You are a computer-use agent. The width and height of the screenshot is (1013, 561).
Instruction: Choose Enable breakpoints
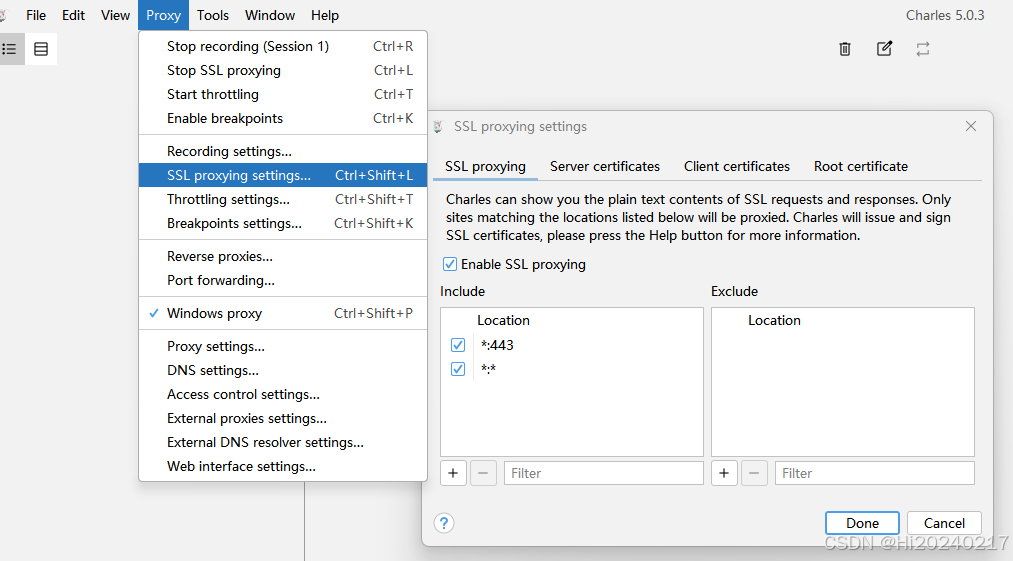click(283, 118)
